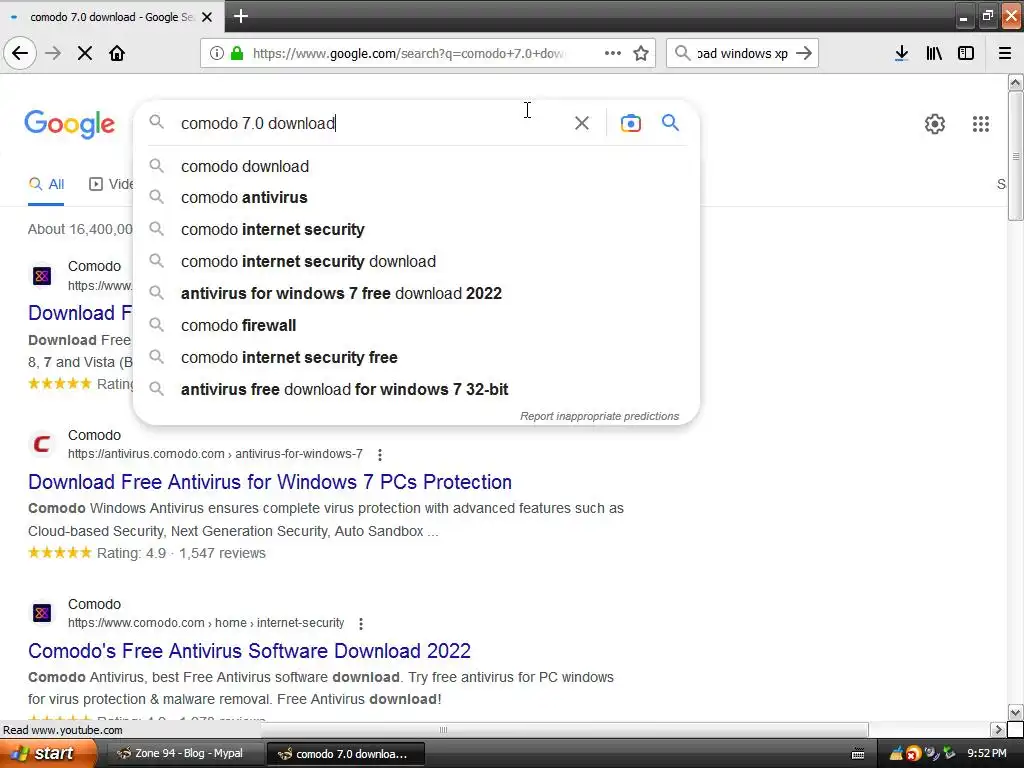Submit the browser search box arrow
1024x768 pixels.
point(804,53)
